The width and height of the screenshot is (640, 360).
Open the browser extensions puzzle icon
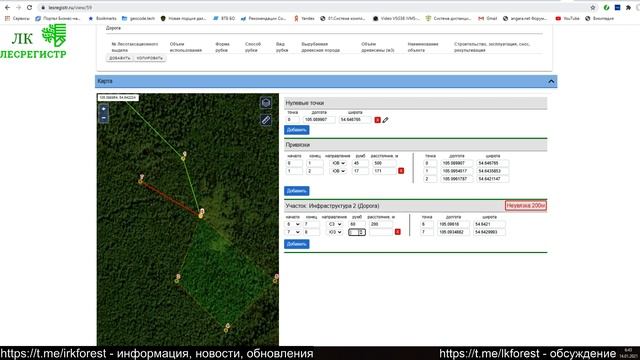(628, 7)
